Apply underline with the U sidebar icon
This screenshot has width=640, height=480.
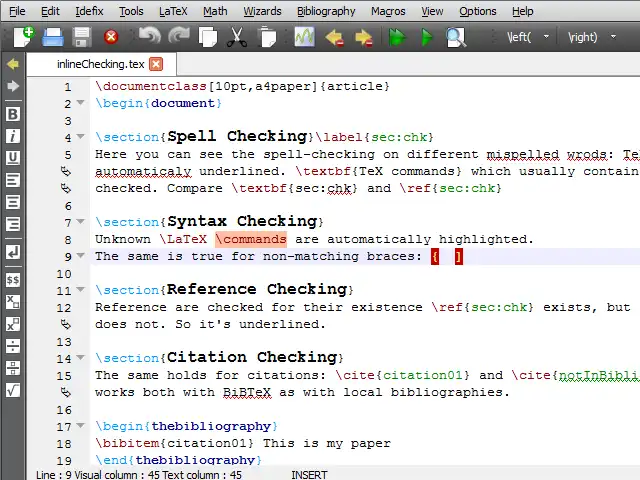point(13,158)
